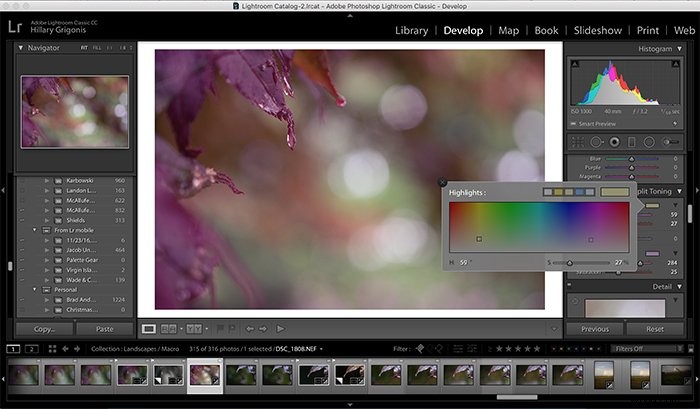Toggle filter lock switch beside Filters Off
This screenshot has width=700, height=409.
click(x=691, y=349)
